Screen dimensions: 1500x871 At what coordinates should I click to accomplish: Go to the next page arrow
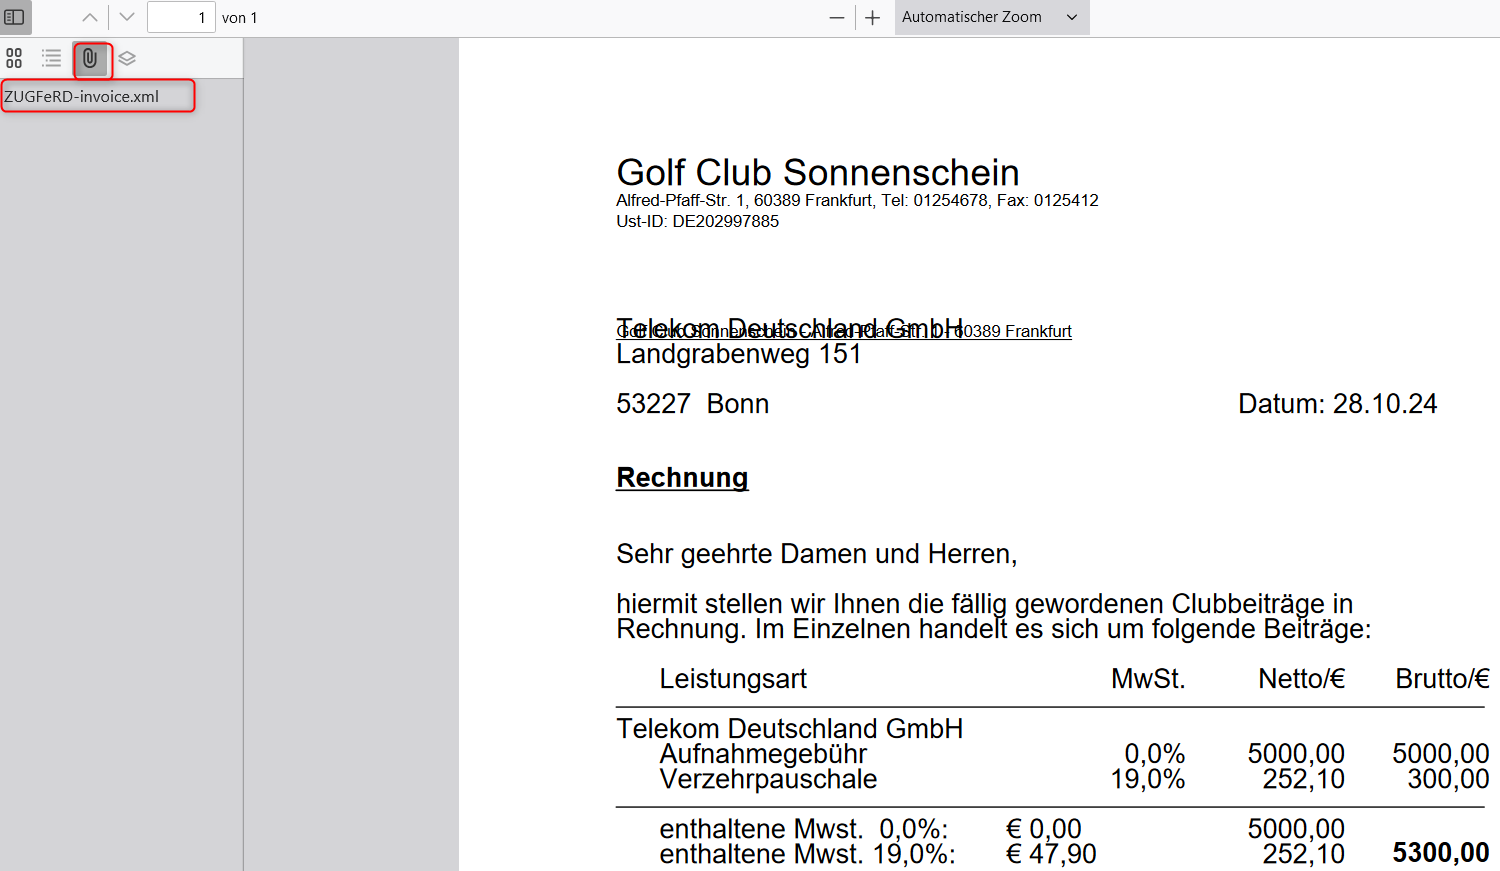[x=126, y=17]
